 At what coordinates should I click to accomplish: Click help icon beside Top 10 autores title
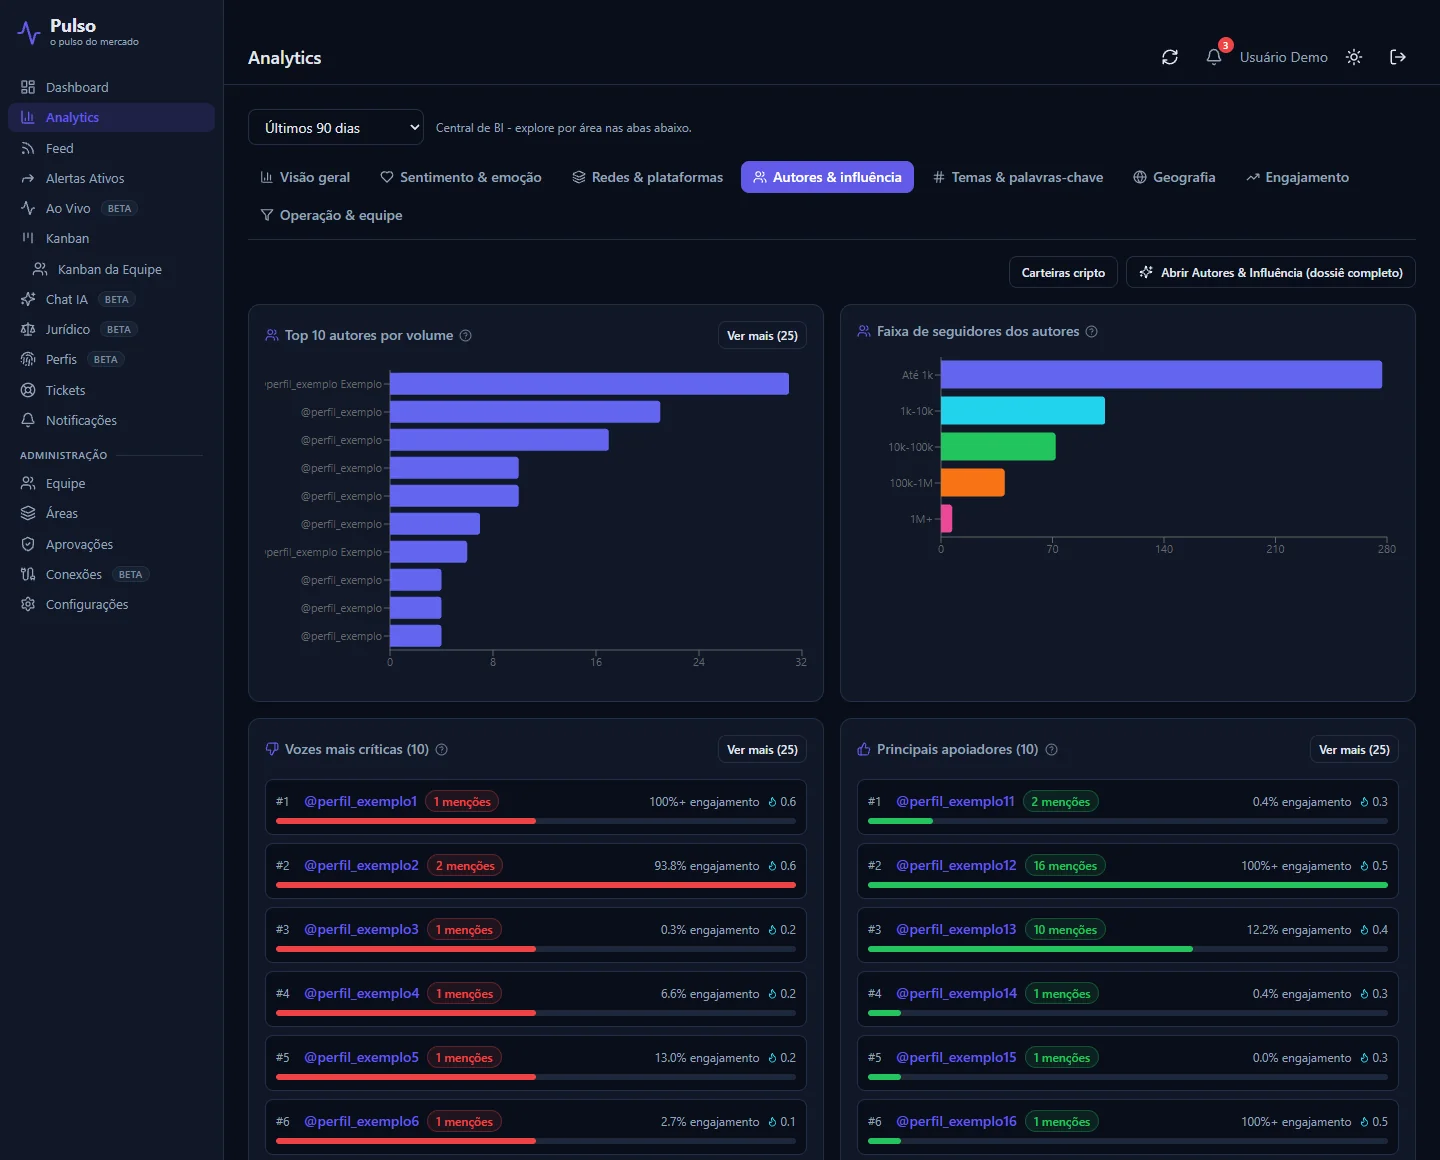466,336
